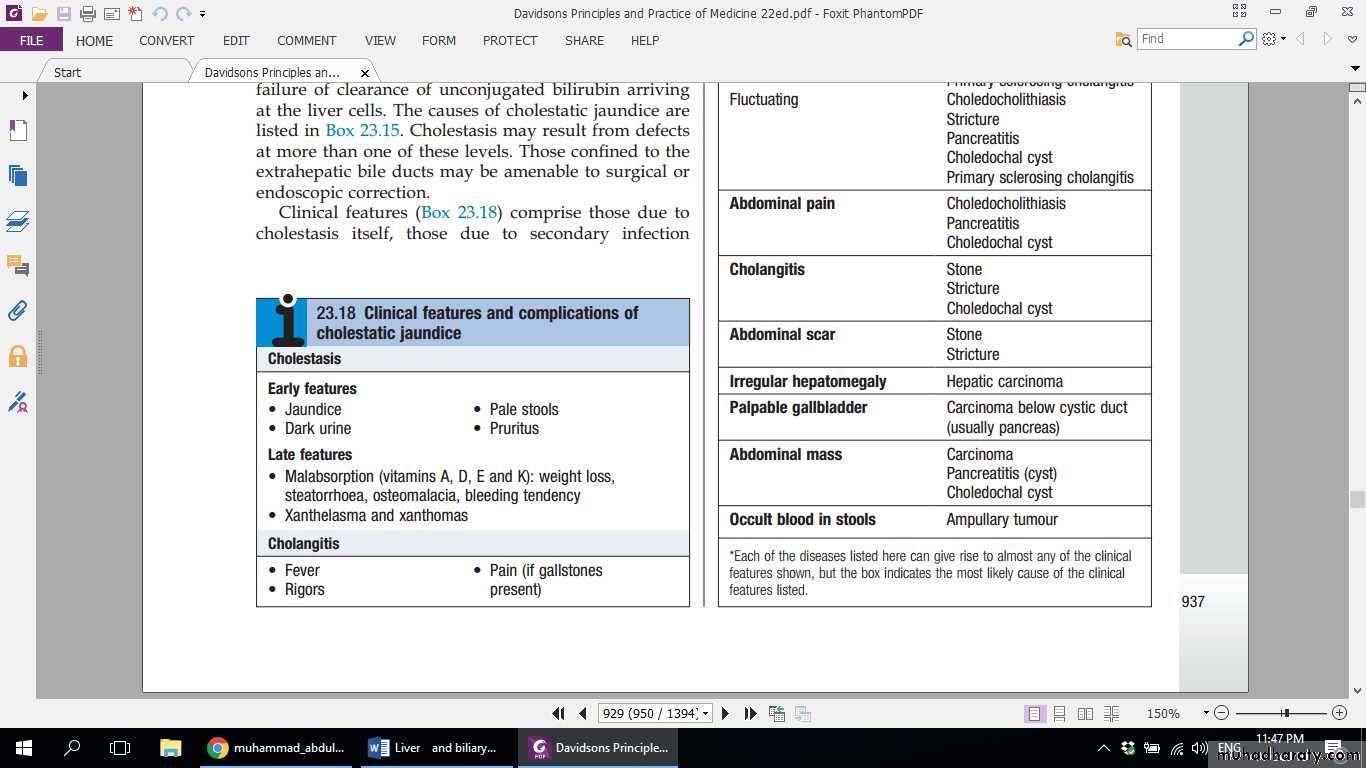Open the COMMENT ribbon tab
This screenshot has height=768, width=1366.
(x=306, y=41)
